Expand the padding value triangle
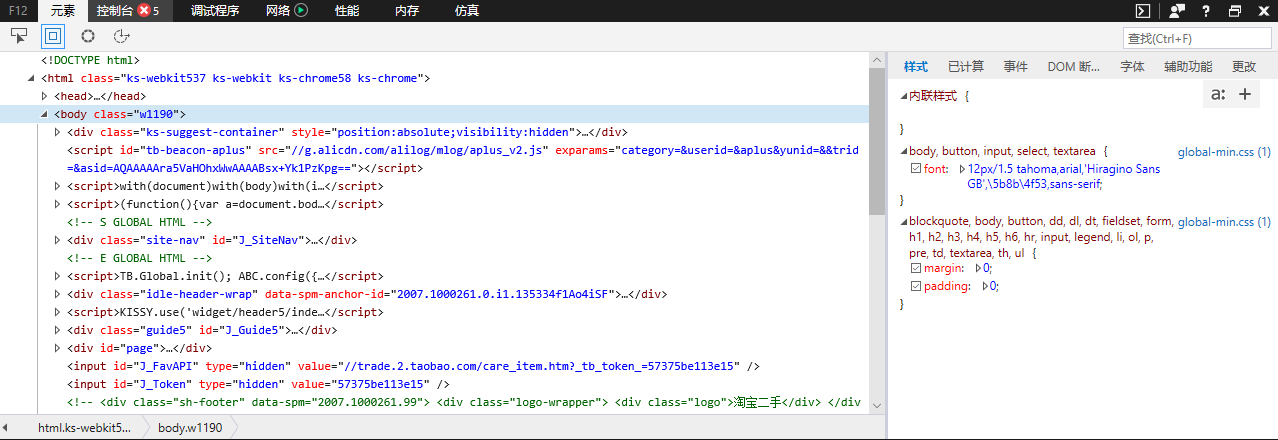Viewport: 1278px width, 440px height. coord(985,286)
